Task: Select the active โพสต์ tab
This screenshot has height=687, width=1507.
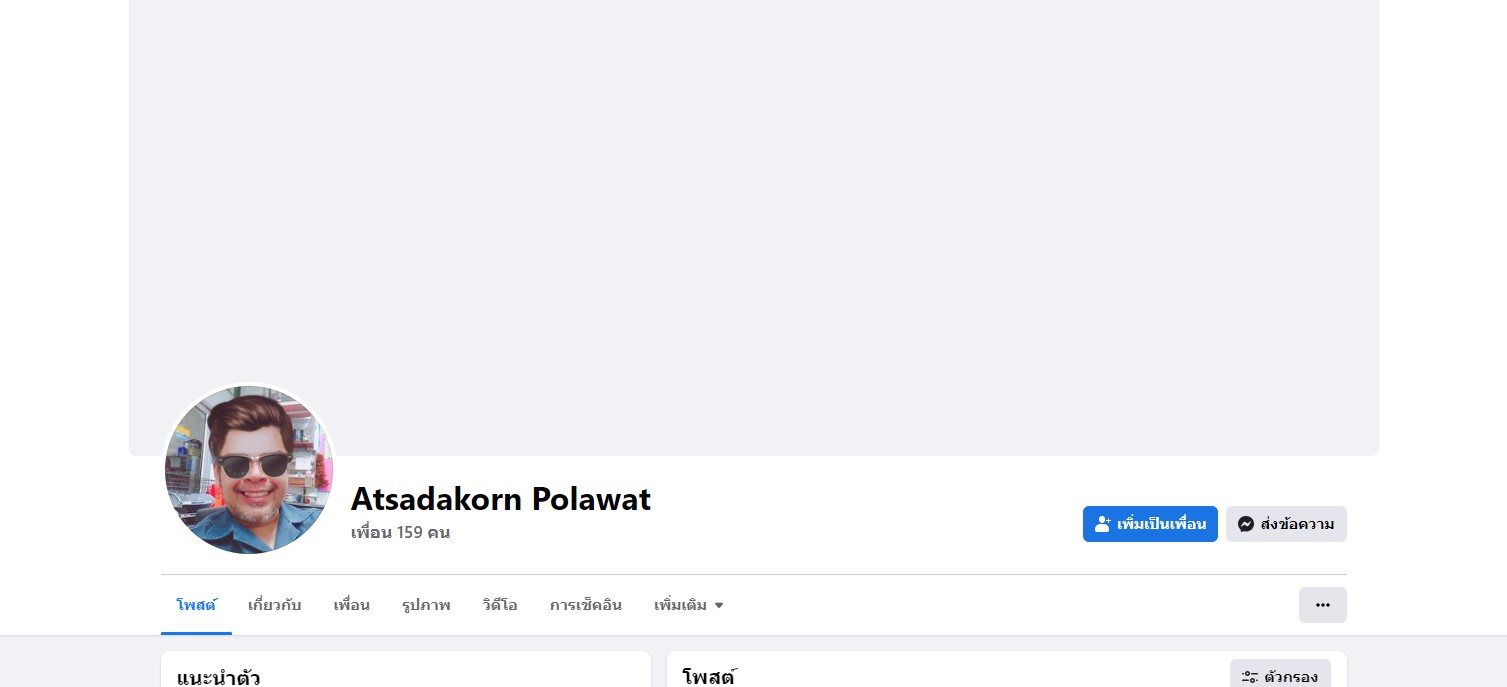Action: 196,605
